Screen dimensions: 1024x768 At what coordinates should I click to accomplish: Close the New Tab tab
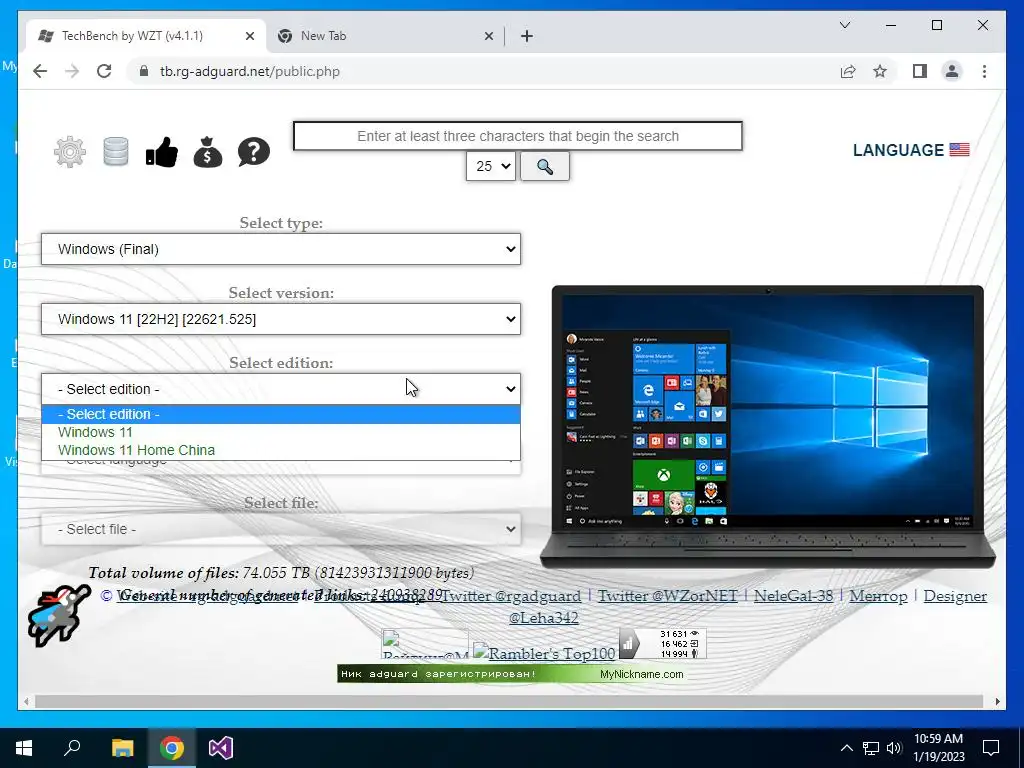(x=488, y=36)
